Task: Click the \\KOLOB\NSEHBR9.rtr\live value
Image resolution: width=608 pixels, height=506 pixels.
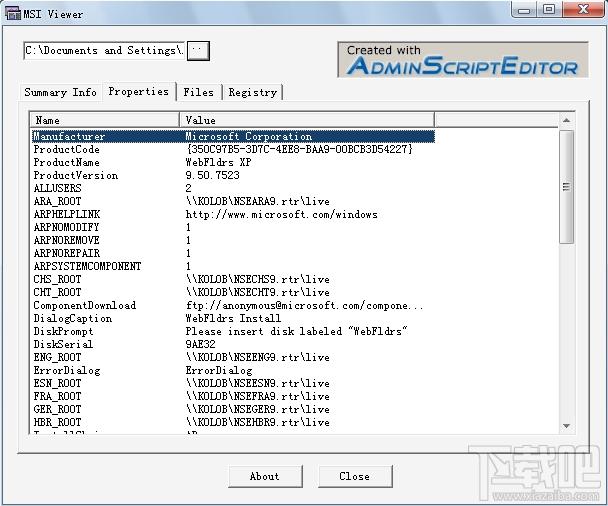Action: click(258, 422)
